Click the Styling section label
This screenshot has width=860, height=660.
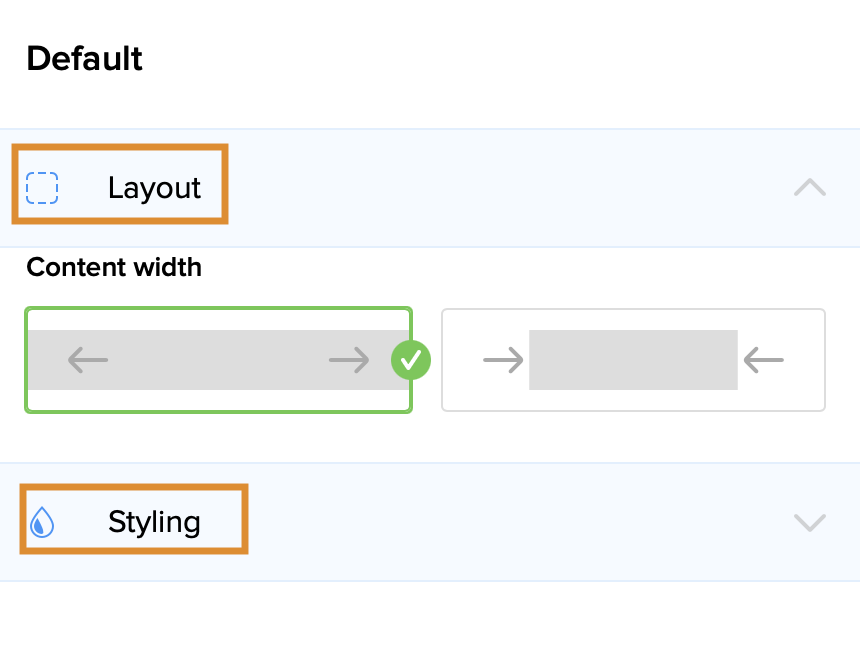(x=154, y=522)
